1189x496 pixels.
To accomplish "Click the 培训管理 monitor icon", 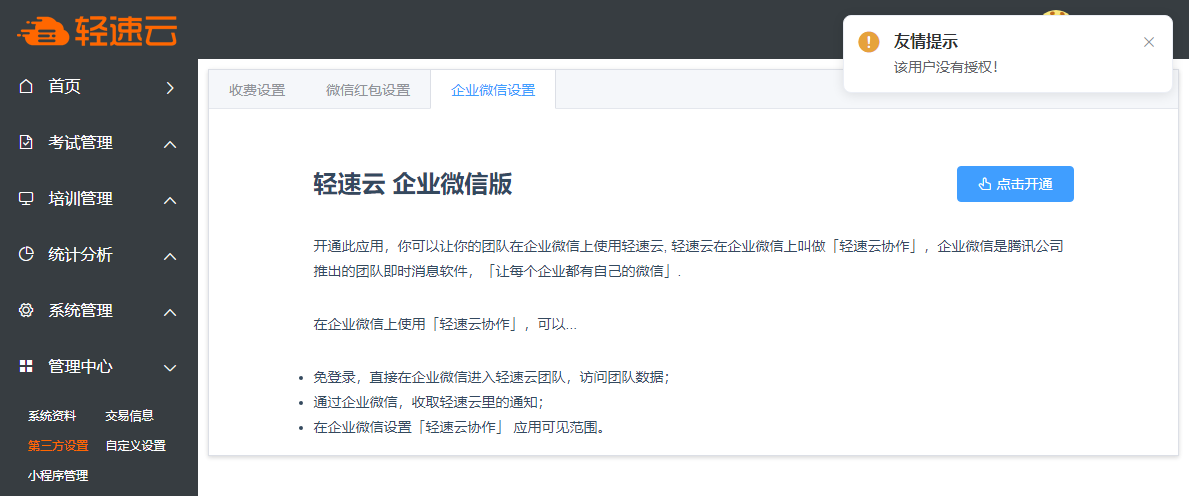I will coord(26,199).
